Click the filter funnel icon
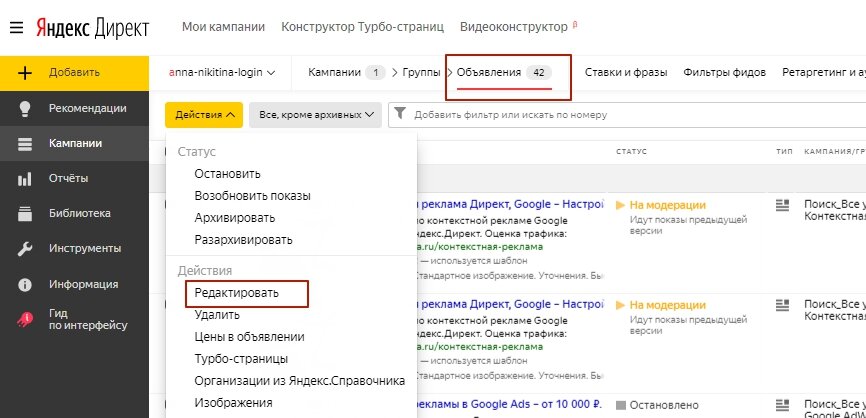Viewport: 866px width, 418px height. tap(400, 114)
